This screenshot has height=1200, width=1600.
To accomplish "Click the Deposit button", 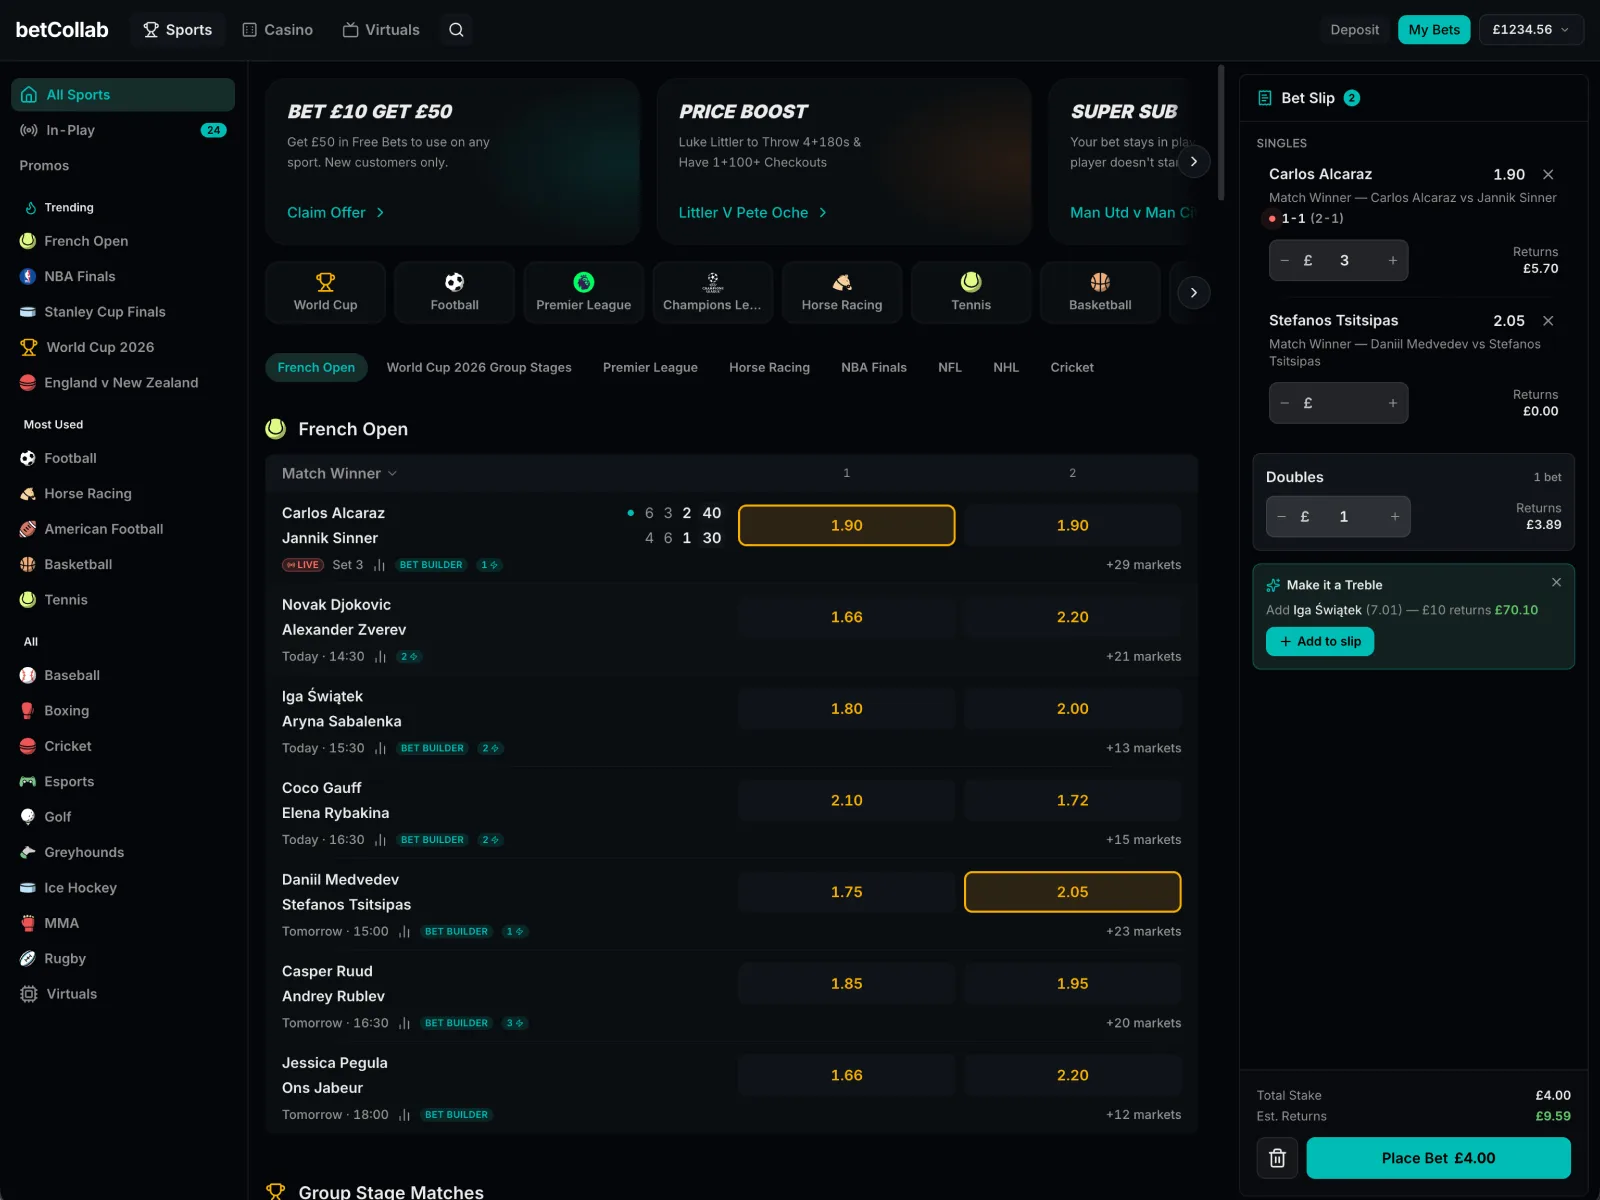I will point(1354,30).
